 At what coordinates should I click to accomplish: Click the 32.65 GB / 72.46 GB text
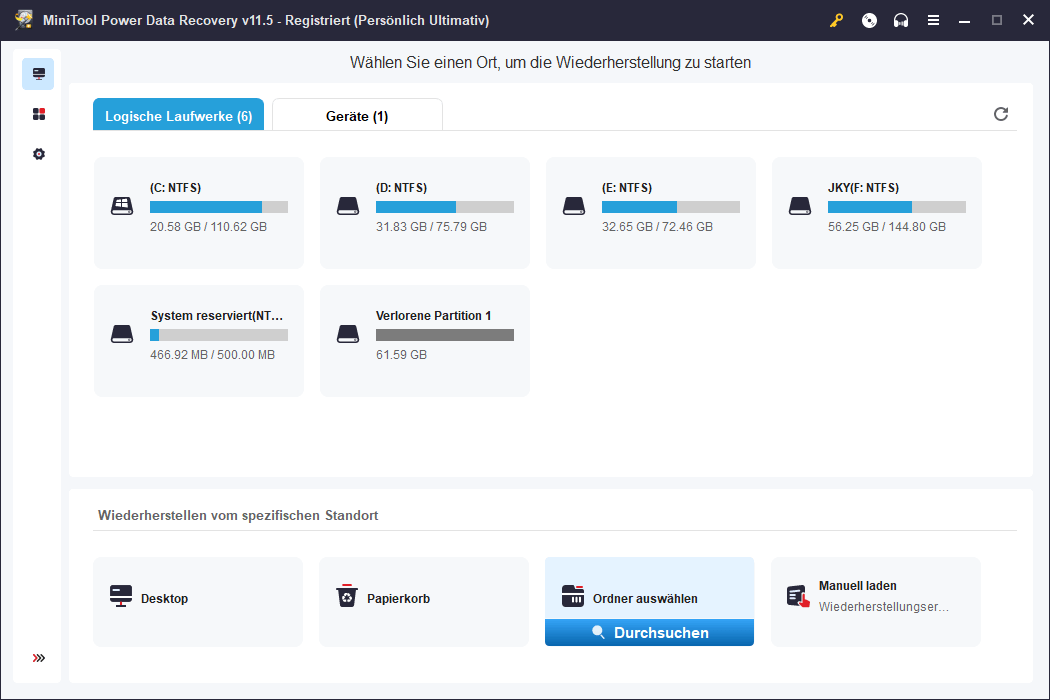click(x=657, y=226)
